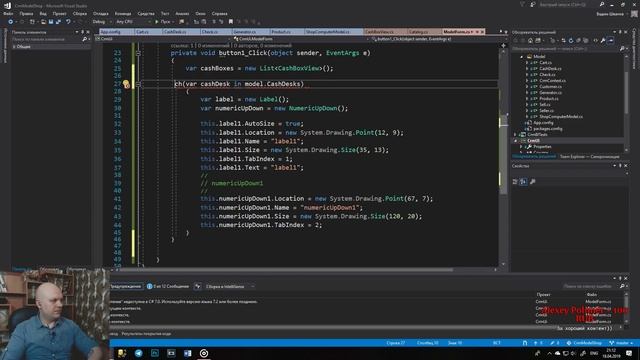Open the Any CPU platform dropdown
This screenshot has height=360, width=640.
coord(133,22)
